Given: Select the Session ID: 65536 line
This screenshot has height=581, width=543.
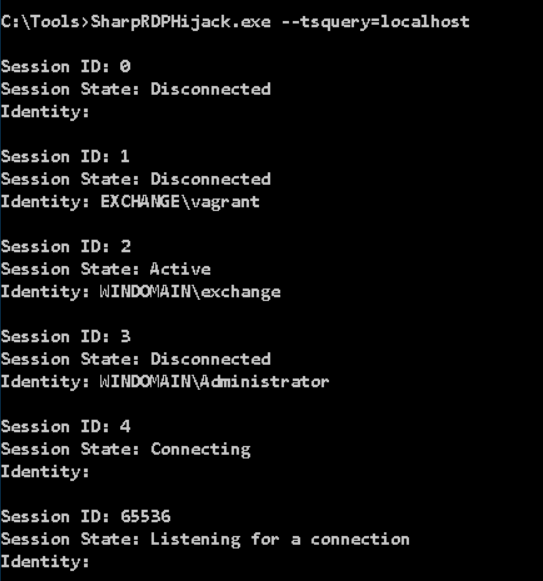Looking at the screenshot, I should point(86,517).
